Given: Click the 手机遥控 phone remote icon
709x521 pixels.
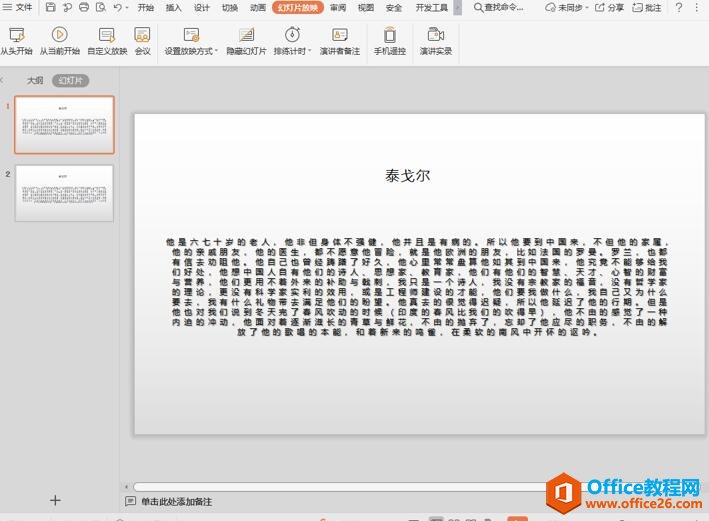Looking at the screenshot, I should click(390, 41).
